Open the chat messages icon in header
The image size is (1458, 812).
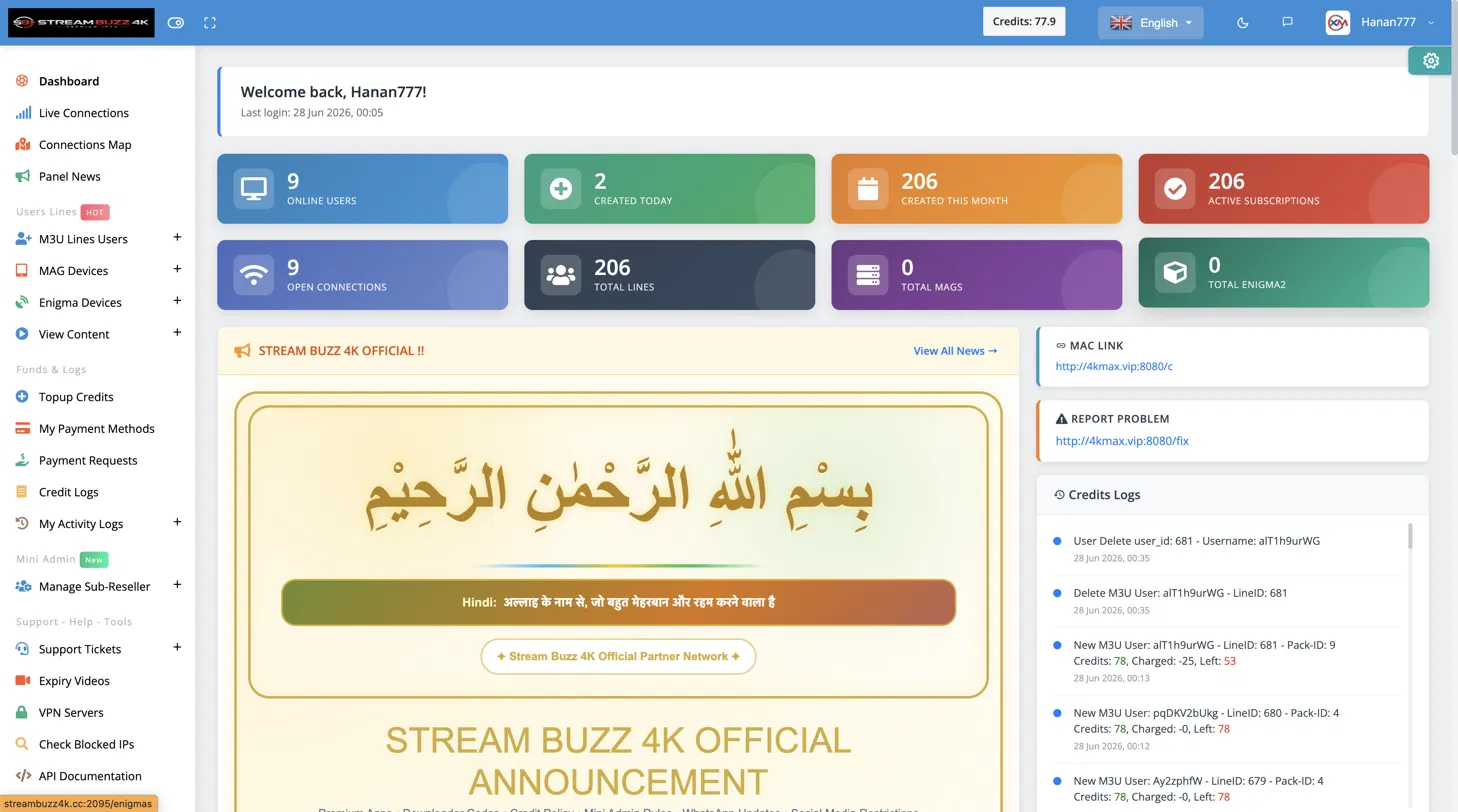click(1288, 22)
